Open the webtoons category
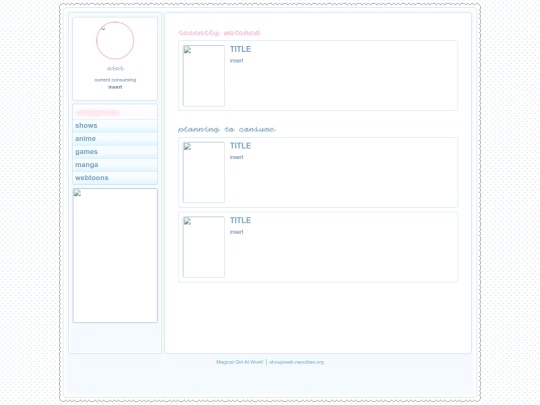 [x=115, y=178]
